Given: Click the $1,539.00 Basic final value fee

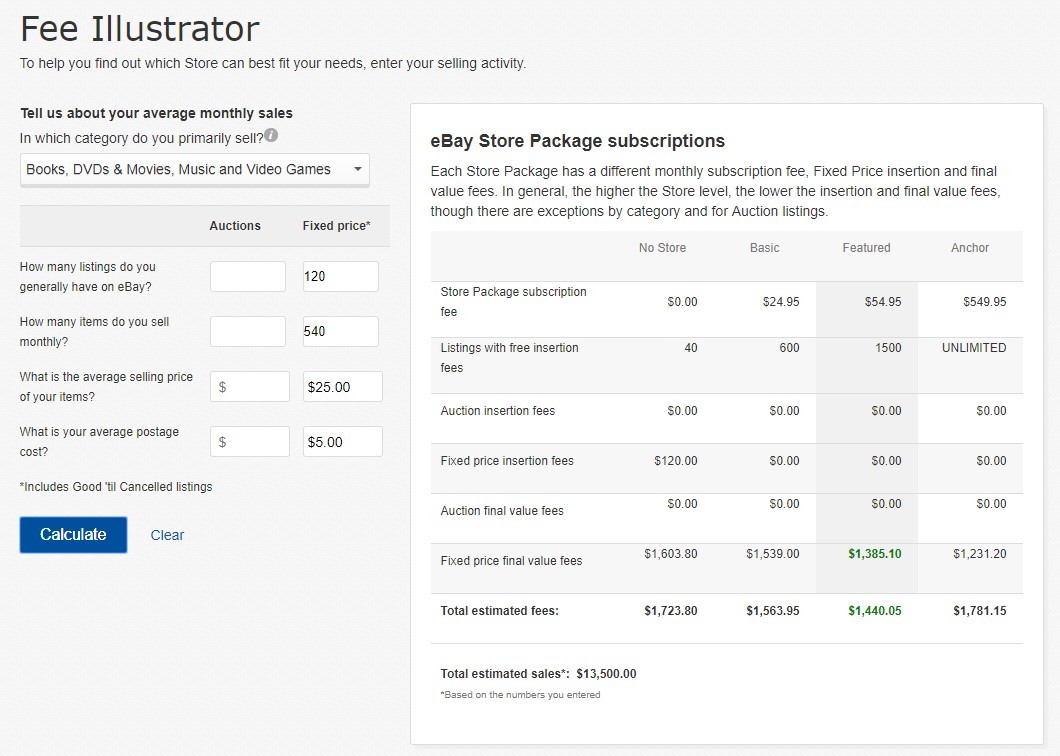Looking at the screenshot, I should [773, 554].
